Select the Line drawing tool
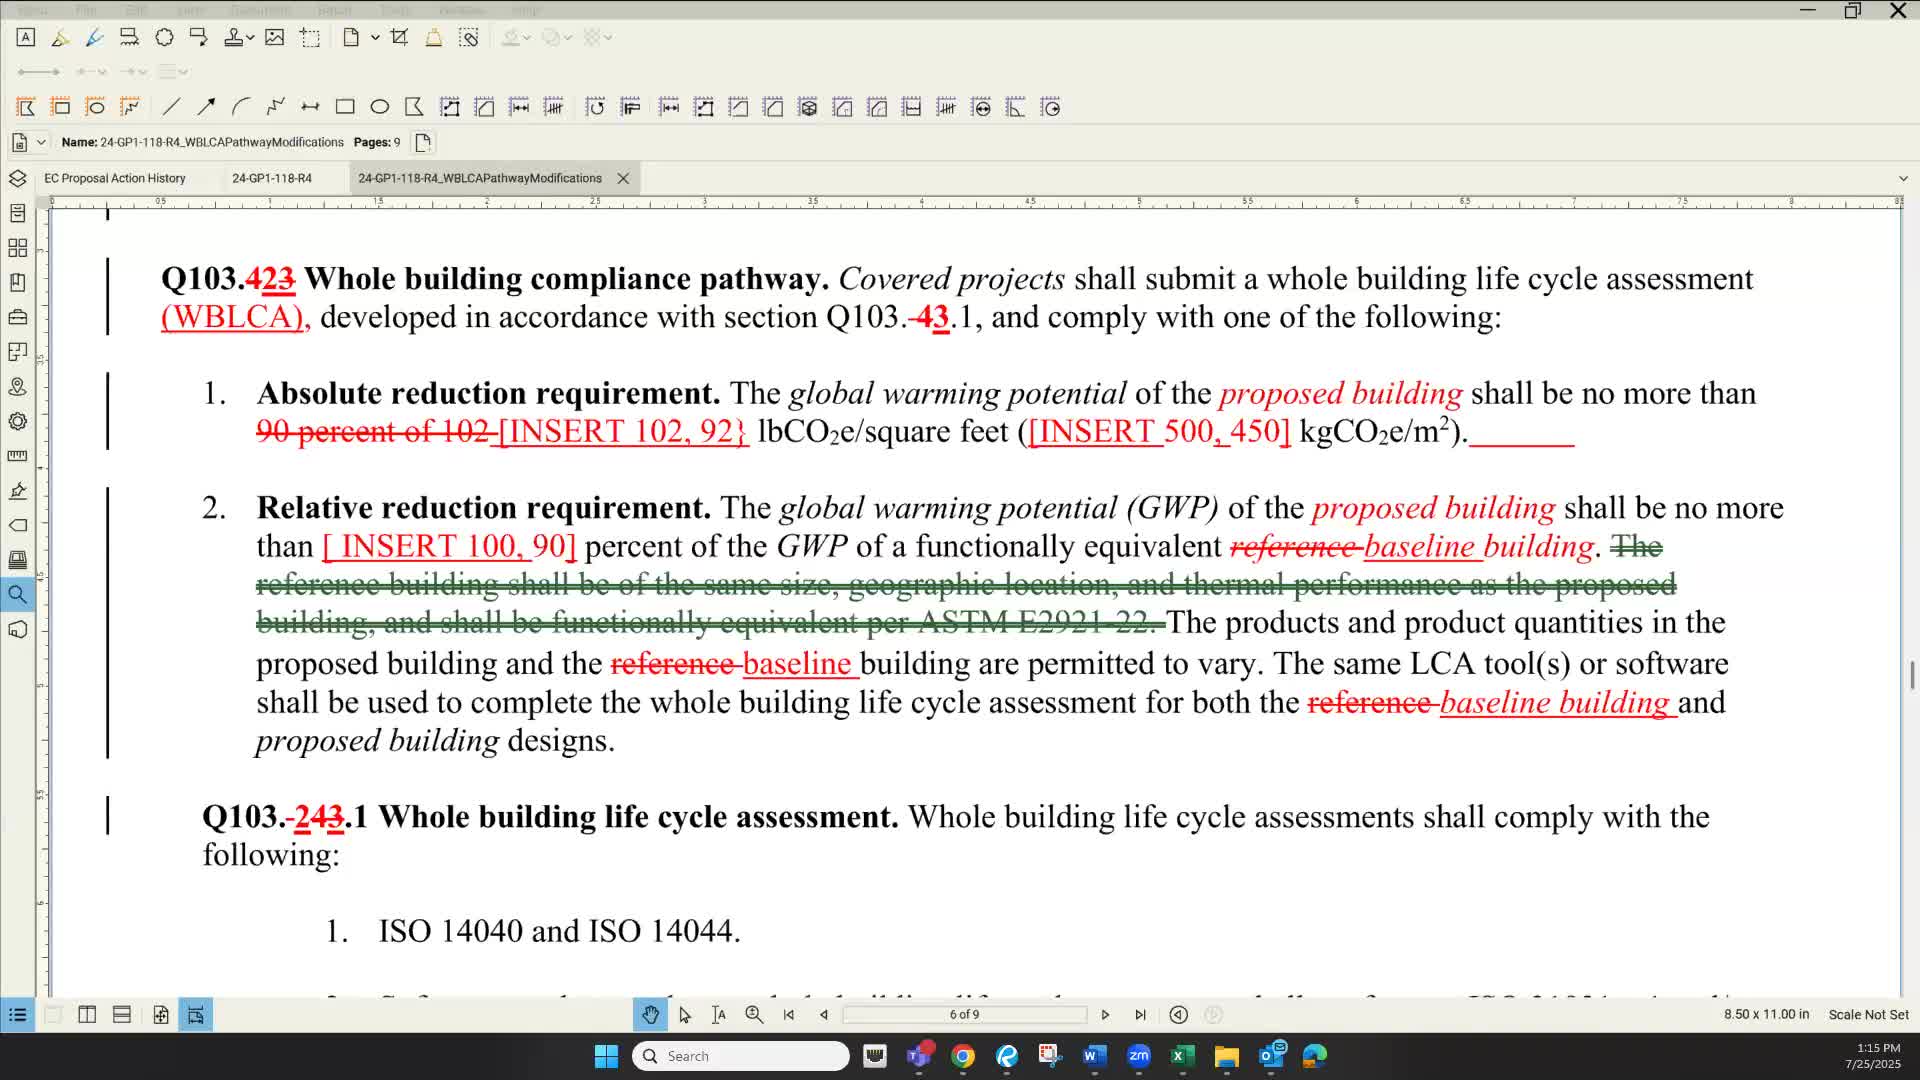Image resolution: width=1920 pixels, height=1080 pixels. click(x=172, y=107)
